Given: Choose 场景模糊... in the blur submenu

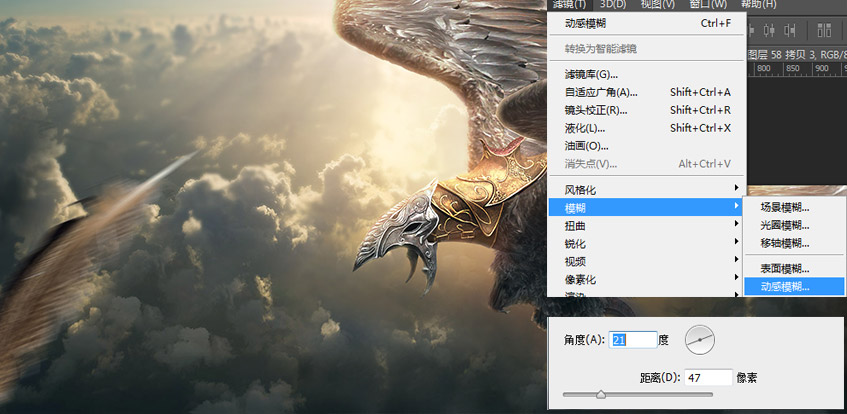Looking at the screenshot, I should (794, 208).
